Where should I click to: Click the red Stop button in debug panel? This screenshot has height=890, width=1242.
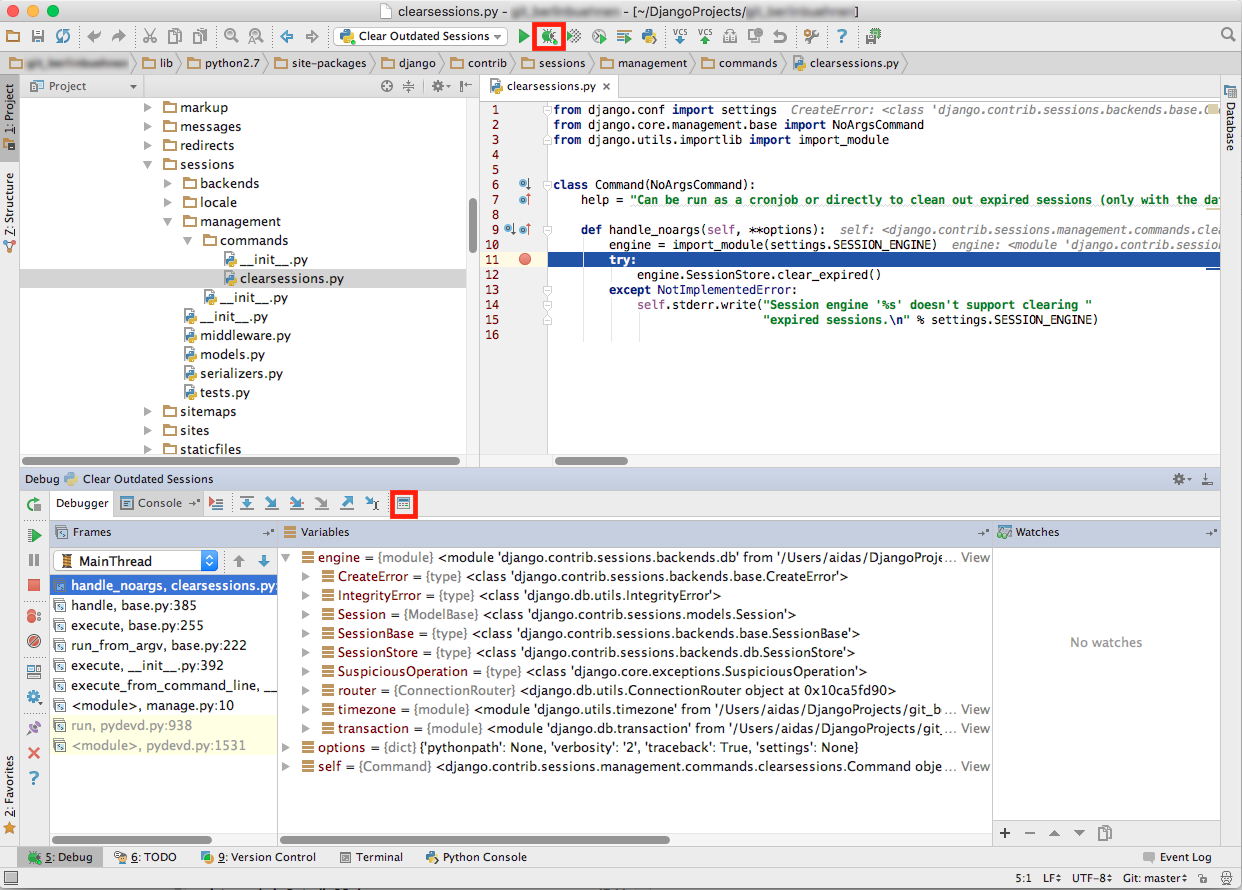click(34, 585)
